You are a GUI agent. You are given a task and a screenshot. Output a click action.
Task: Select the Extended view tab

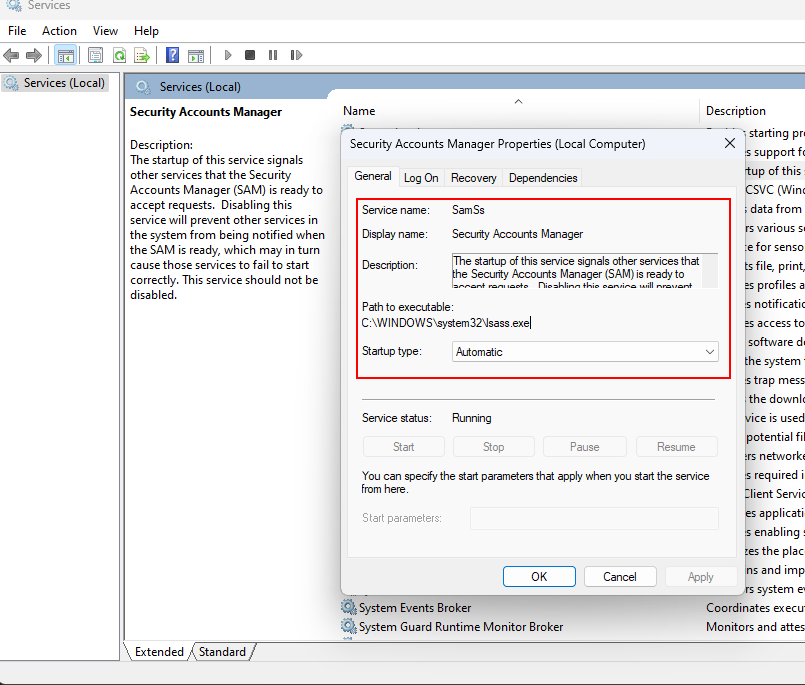(159, 652)
